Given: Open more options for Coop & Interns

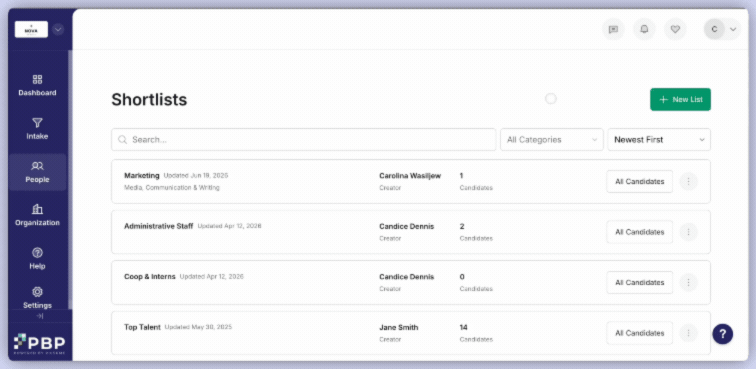Looking at the screenshot, I should click(688, 283).
